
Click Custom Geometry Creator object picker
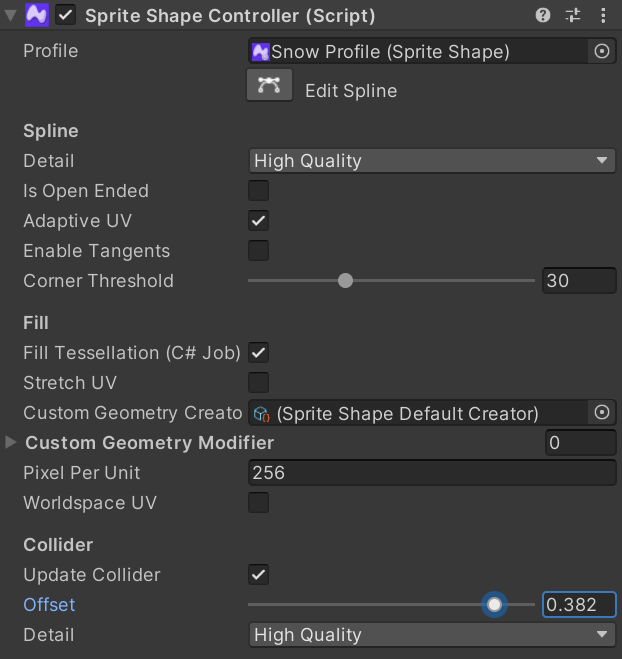[602, 413]
